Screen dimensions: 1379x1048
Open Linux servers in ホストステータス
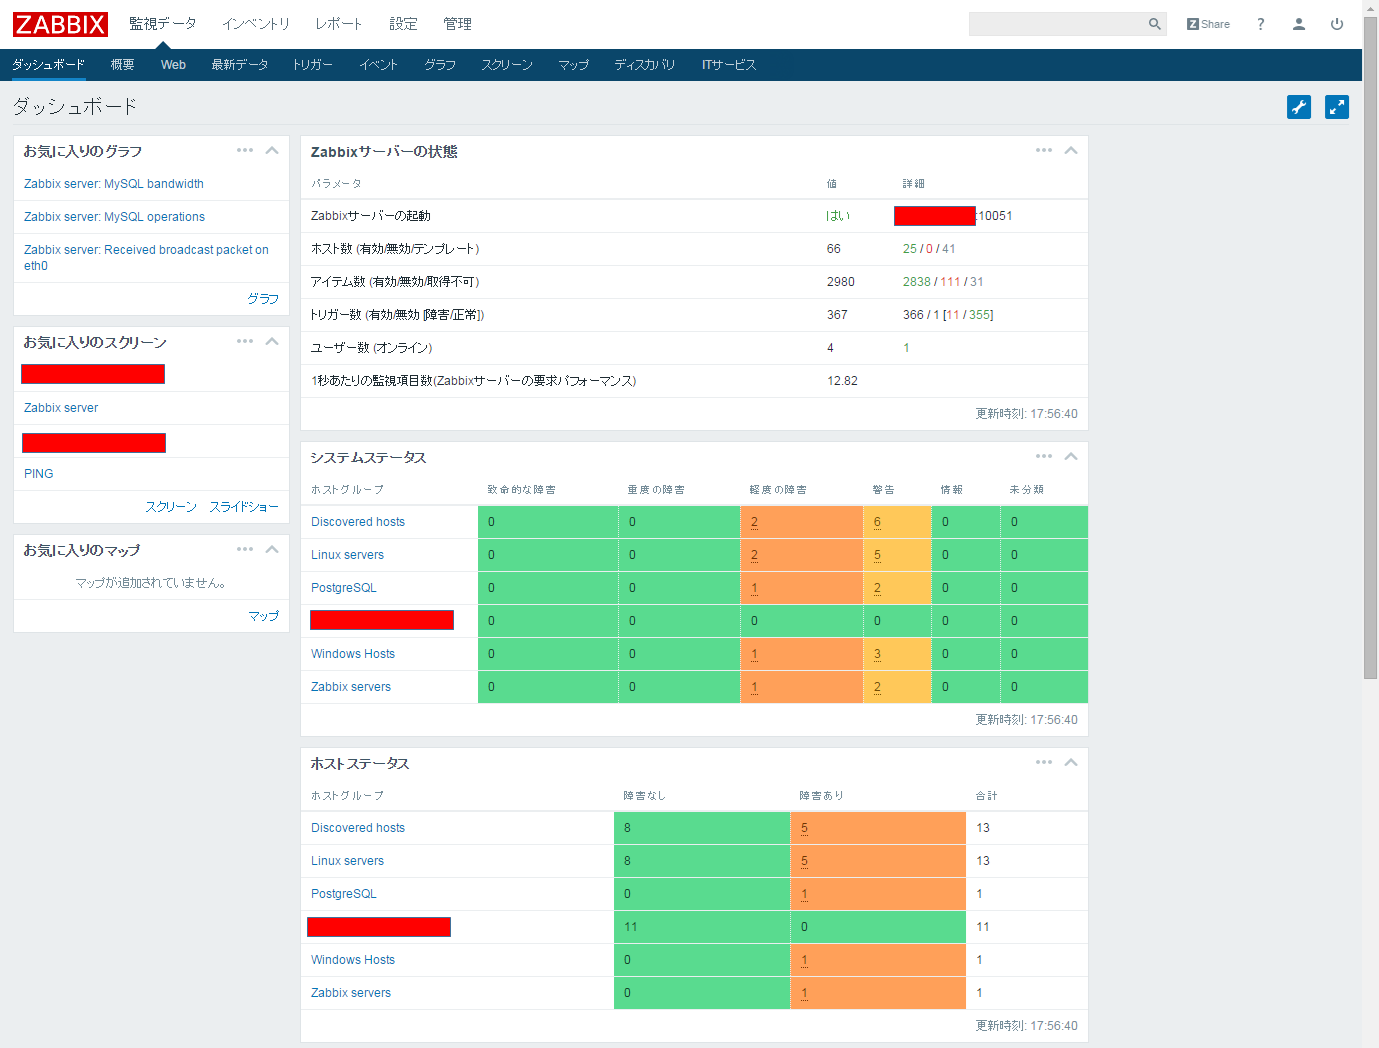tap(347, 861)
